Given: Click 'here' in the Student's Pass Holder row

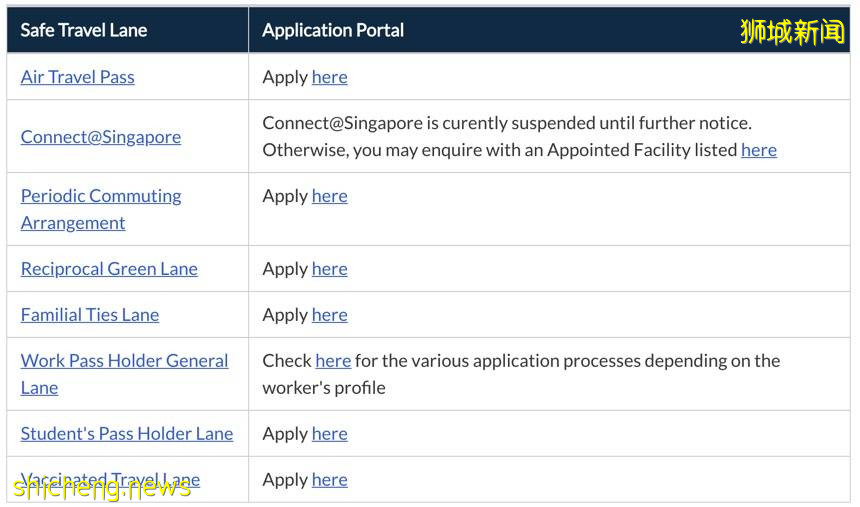Looking at the screenshot, I should (x=329, y=434).
